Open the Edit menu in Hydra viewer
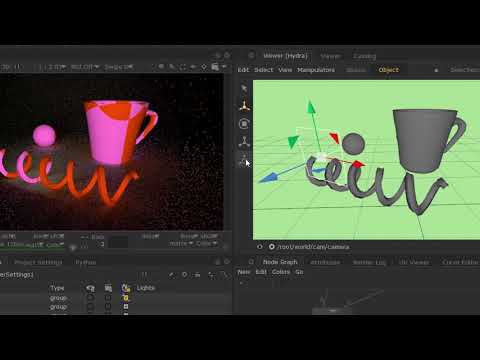This screenshot has width=480, height=360. pyautogui.click(x=243, y=70)
